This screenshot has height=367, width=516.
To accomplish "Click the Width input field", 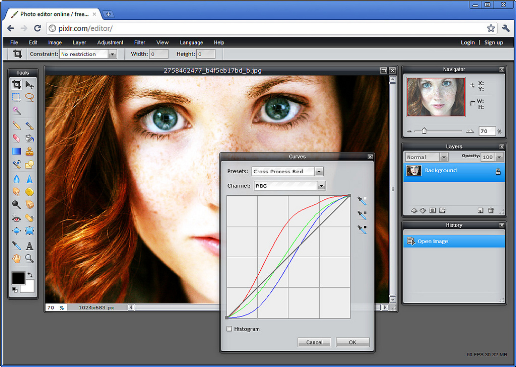I will tap(159, 54).
